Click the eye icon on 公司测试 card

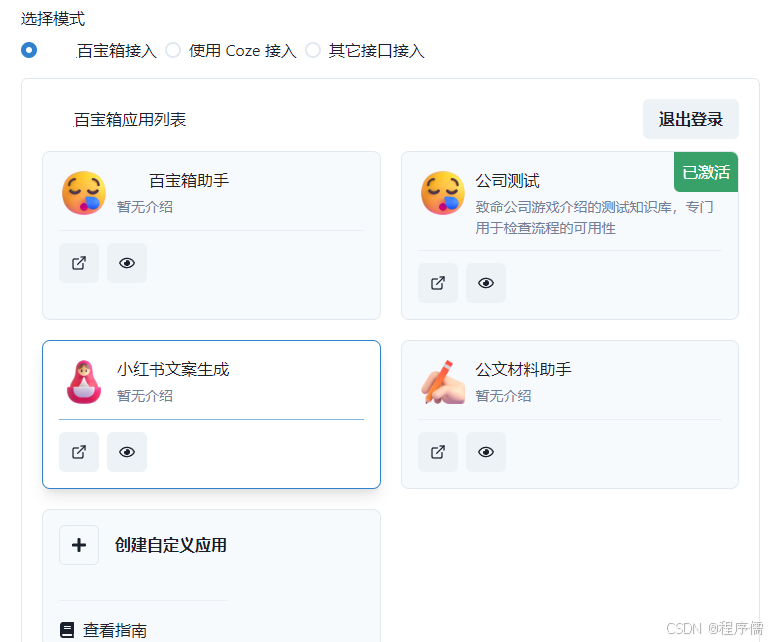click(x=486, y=283)
